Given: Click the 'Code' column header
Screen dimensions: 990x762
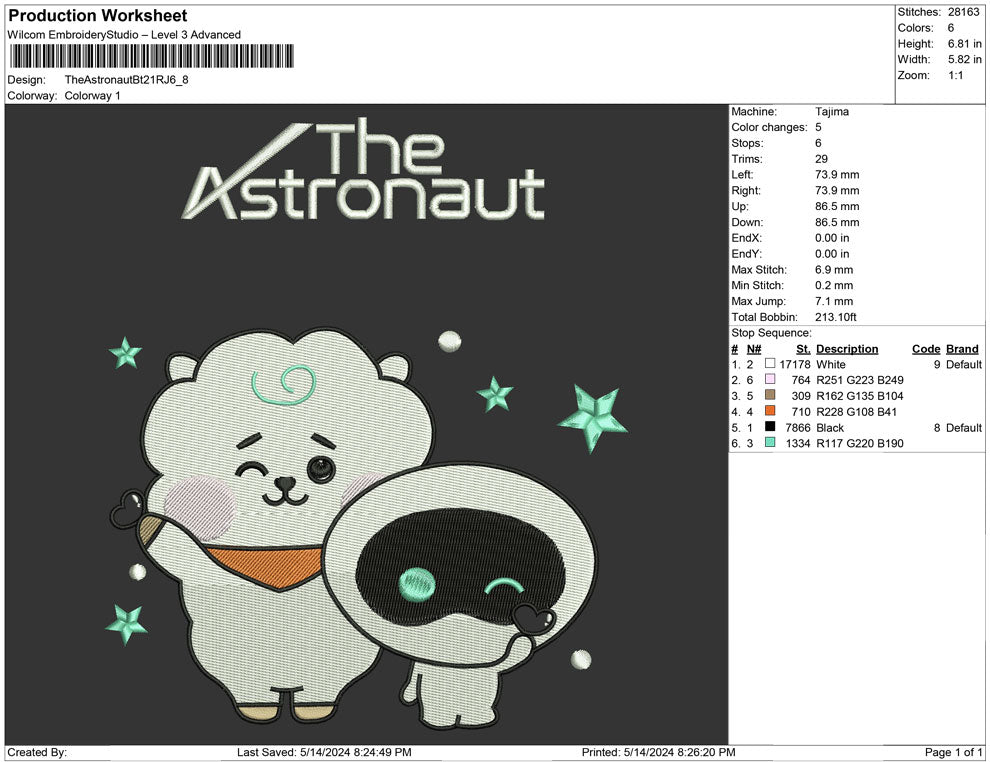Looking at the screenshot, I should click(926, 349).
